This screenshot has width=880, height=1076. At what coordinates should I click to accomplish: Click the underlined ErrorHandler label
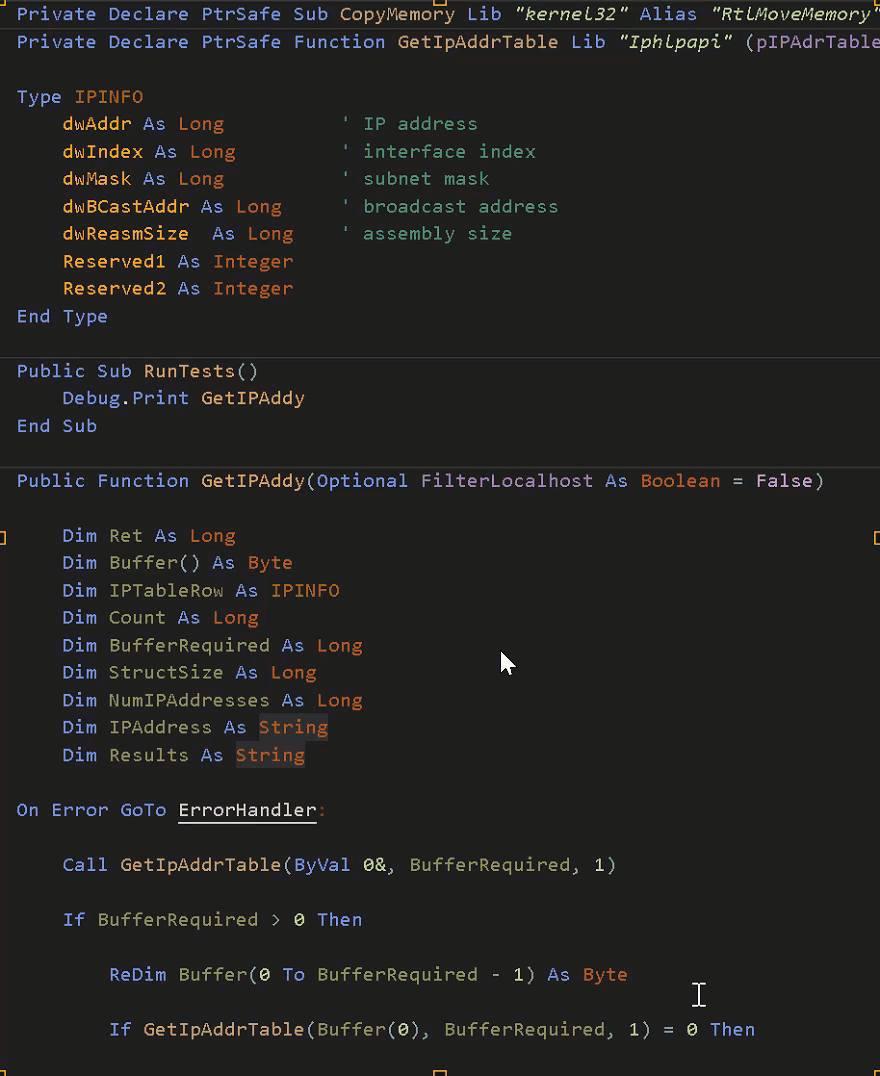pyautogui.click(x=246, y=810)
